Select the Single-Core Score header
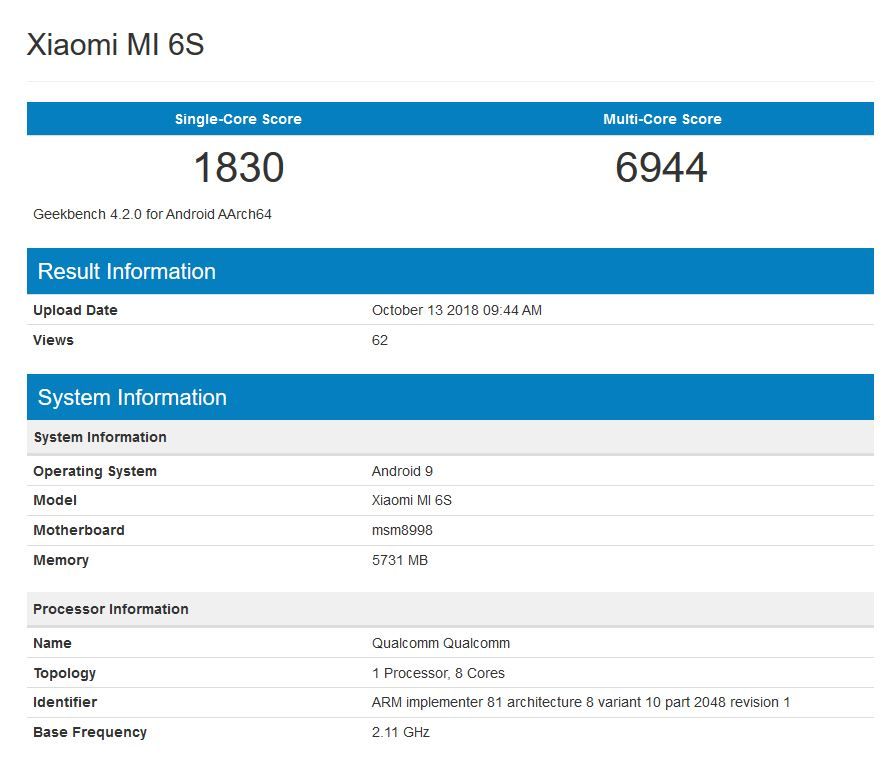Image resolution: width=891 pixels, height=760 pixels. (x=238, y=119)
